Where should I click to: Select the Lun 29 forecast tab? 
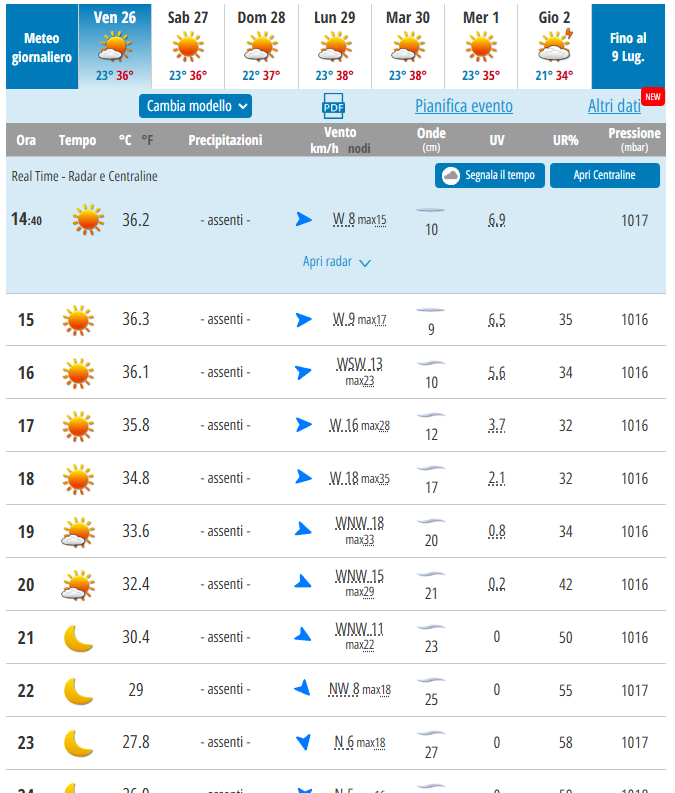click(335, 47)
